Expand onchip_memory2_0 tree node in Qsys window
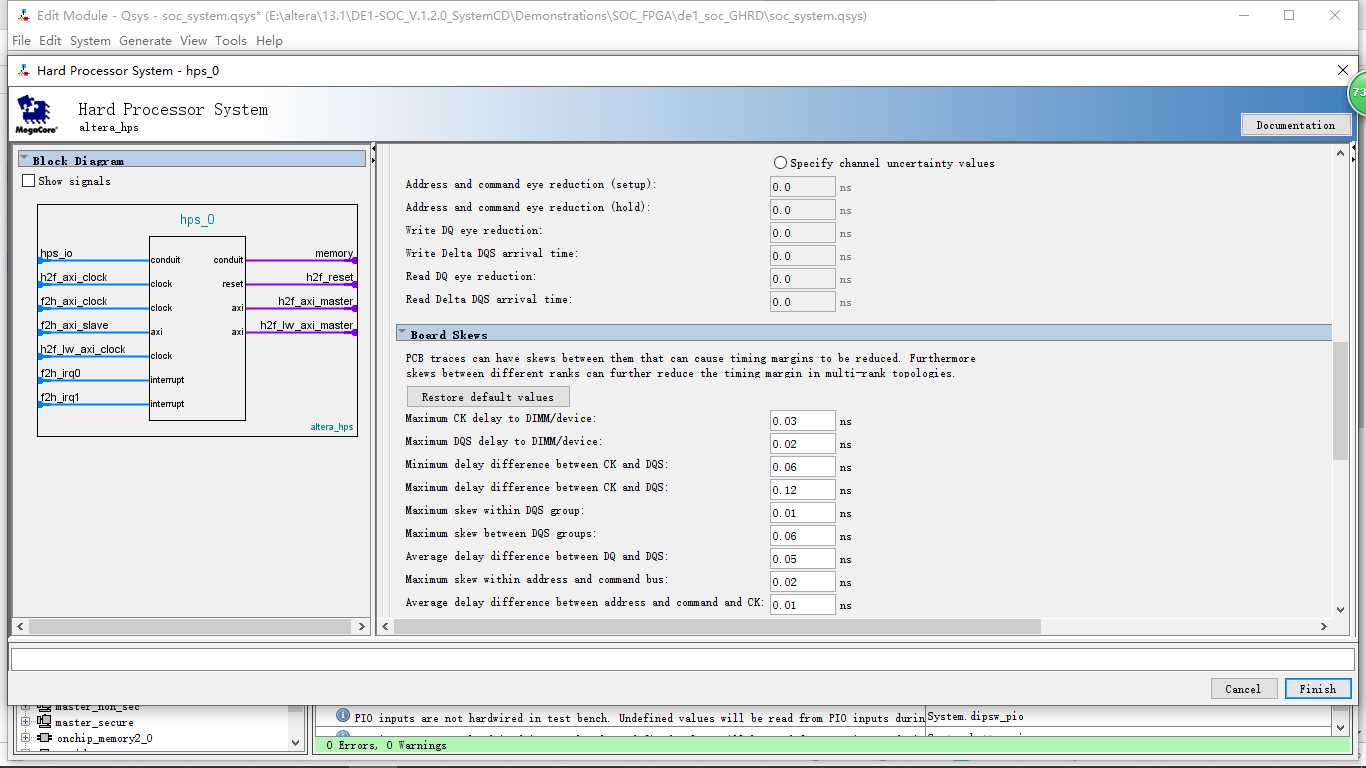1366x768 pixels. (x=26, y=738)
